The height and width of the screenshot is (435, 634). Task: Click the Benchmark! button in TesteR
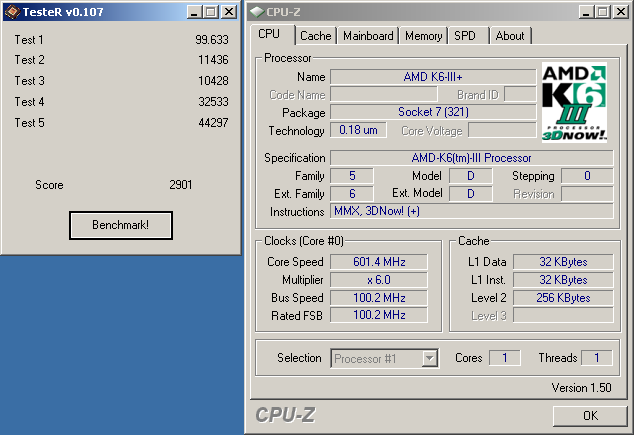(x=120, y=225)
